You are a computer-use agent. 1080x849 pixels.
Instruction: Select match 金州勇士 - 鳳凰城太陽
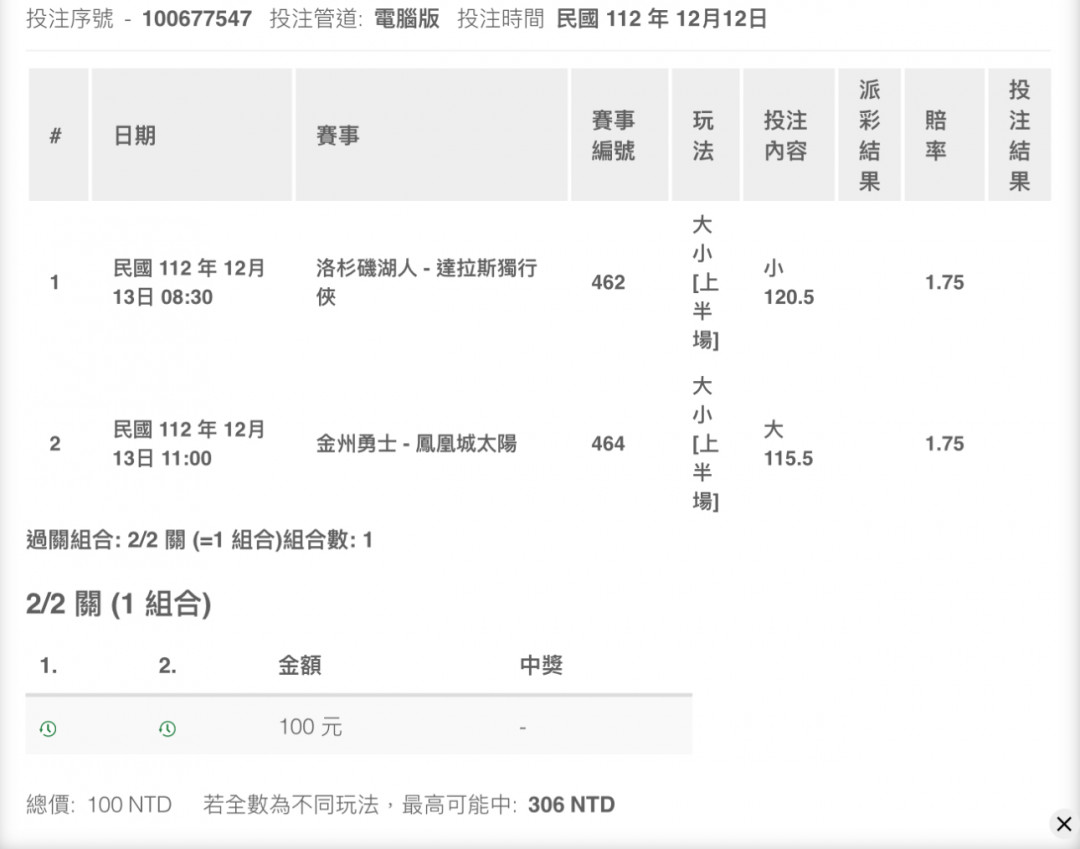coord(416,443)
